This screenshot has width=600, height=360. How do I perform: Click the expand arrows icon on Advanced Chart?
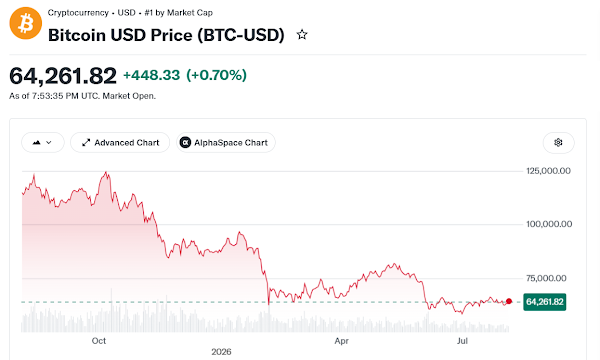coord(86,143)
